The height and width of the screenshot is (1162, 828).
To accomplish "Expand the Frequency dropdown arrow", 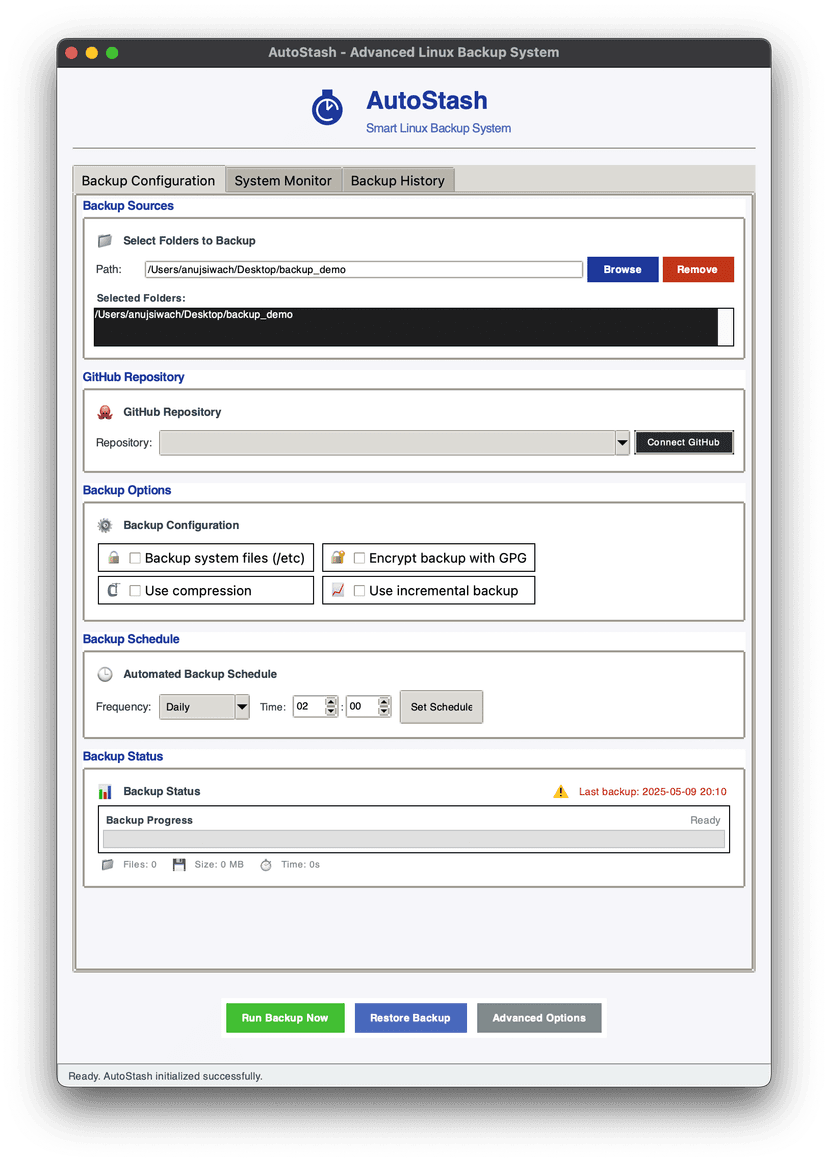I will point(242,707).
